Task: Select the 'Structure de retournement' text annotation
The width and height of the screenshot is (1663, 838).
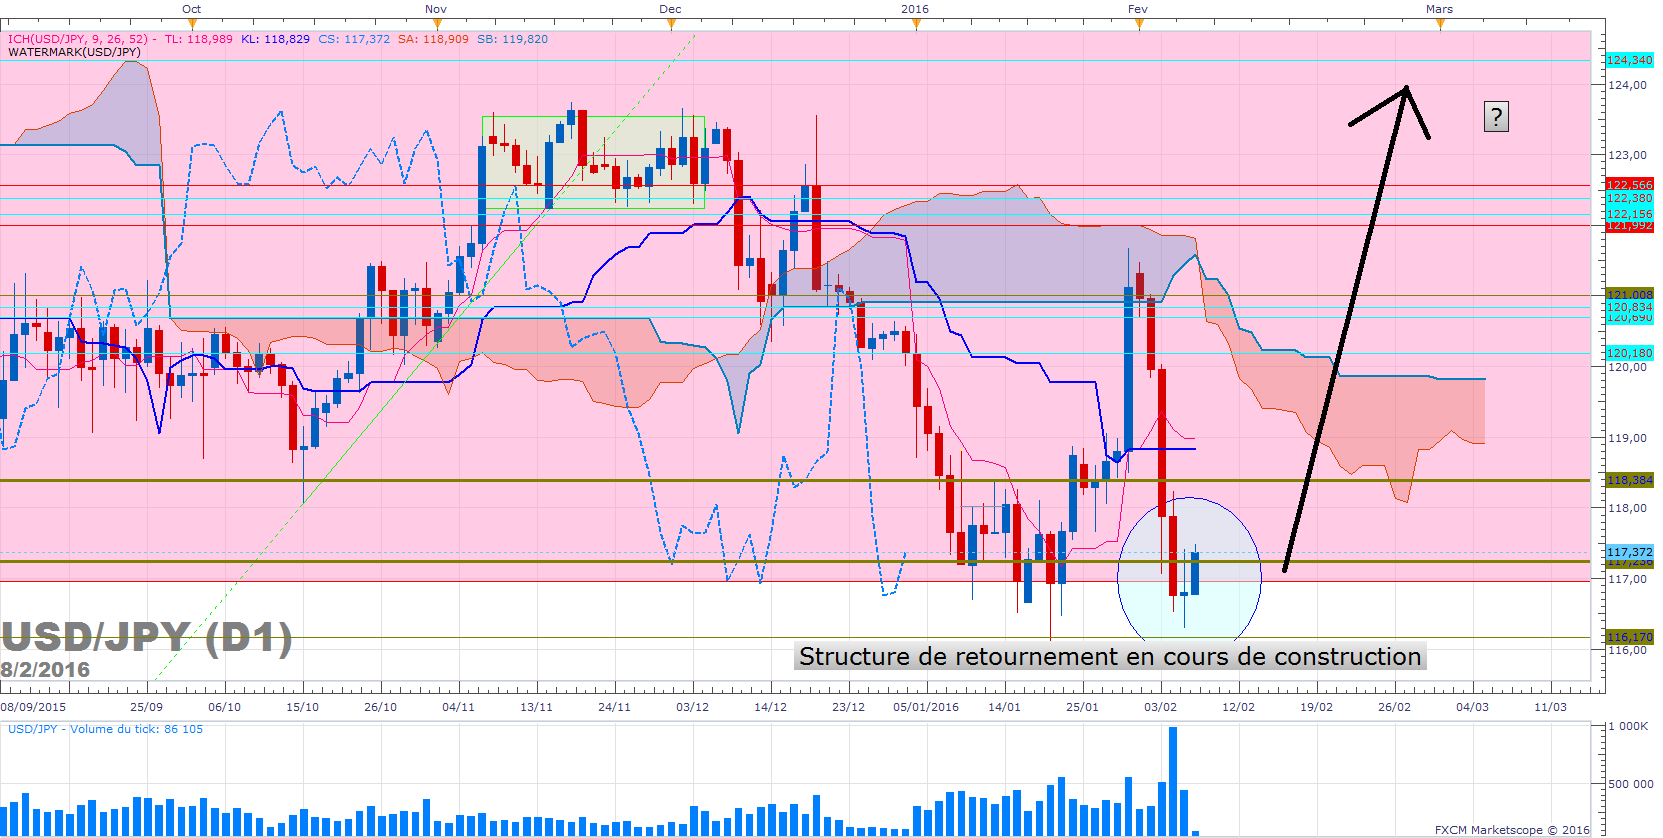Action: (1110, 657)
